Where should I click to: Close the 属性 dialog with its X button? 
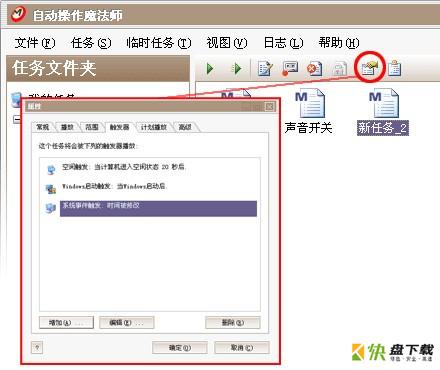[269, 106]
